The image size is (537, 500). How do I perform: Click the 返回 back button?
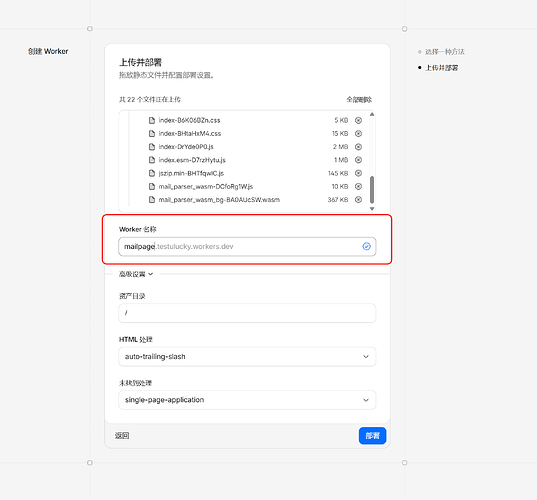click(x=122, y=436)
